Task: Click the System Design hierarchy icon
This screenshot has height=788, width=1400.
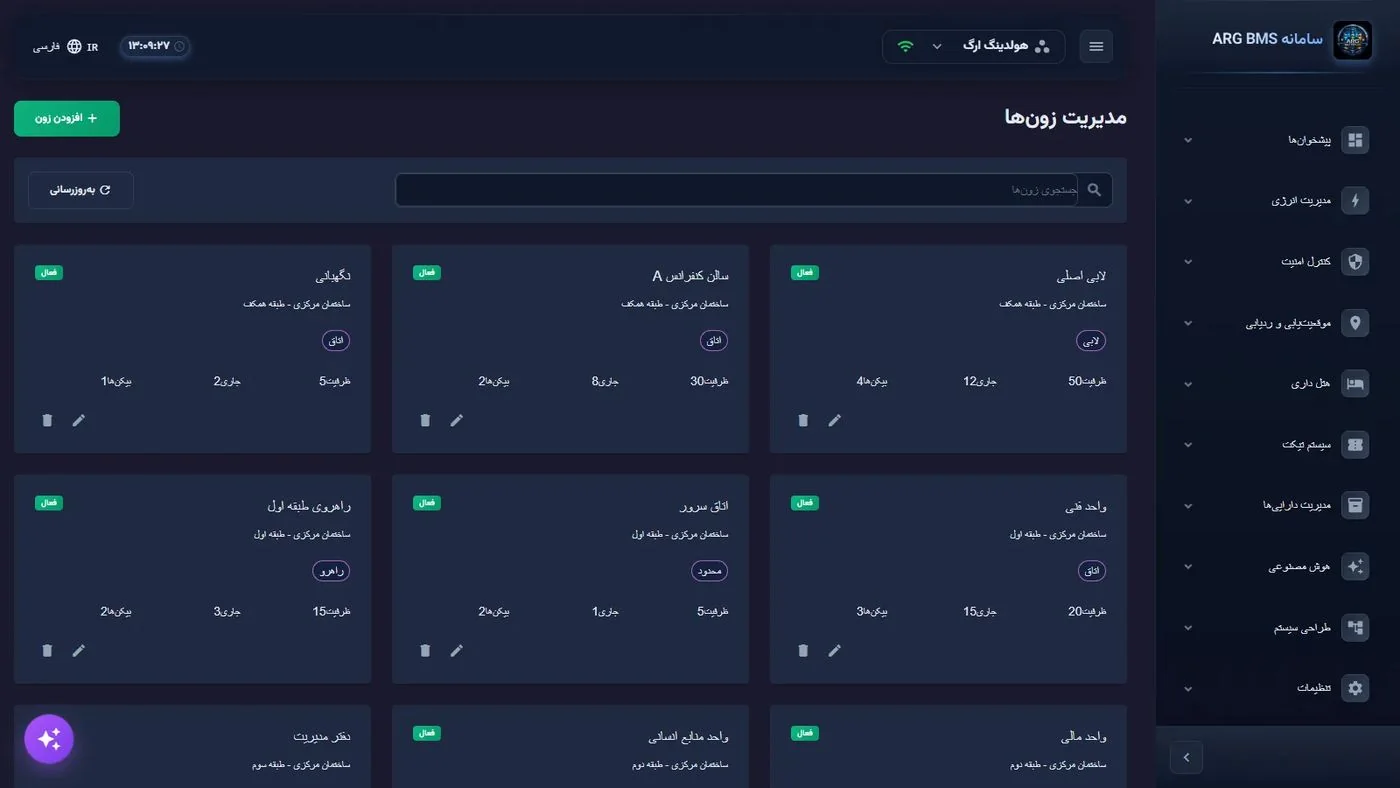Action: (1355, 628)
